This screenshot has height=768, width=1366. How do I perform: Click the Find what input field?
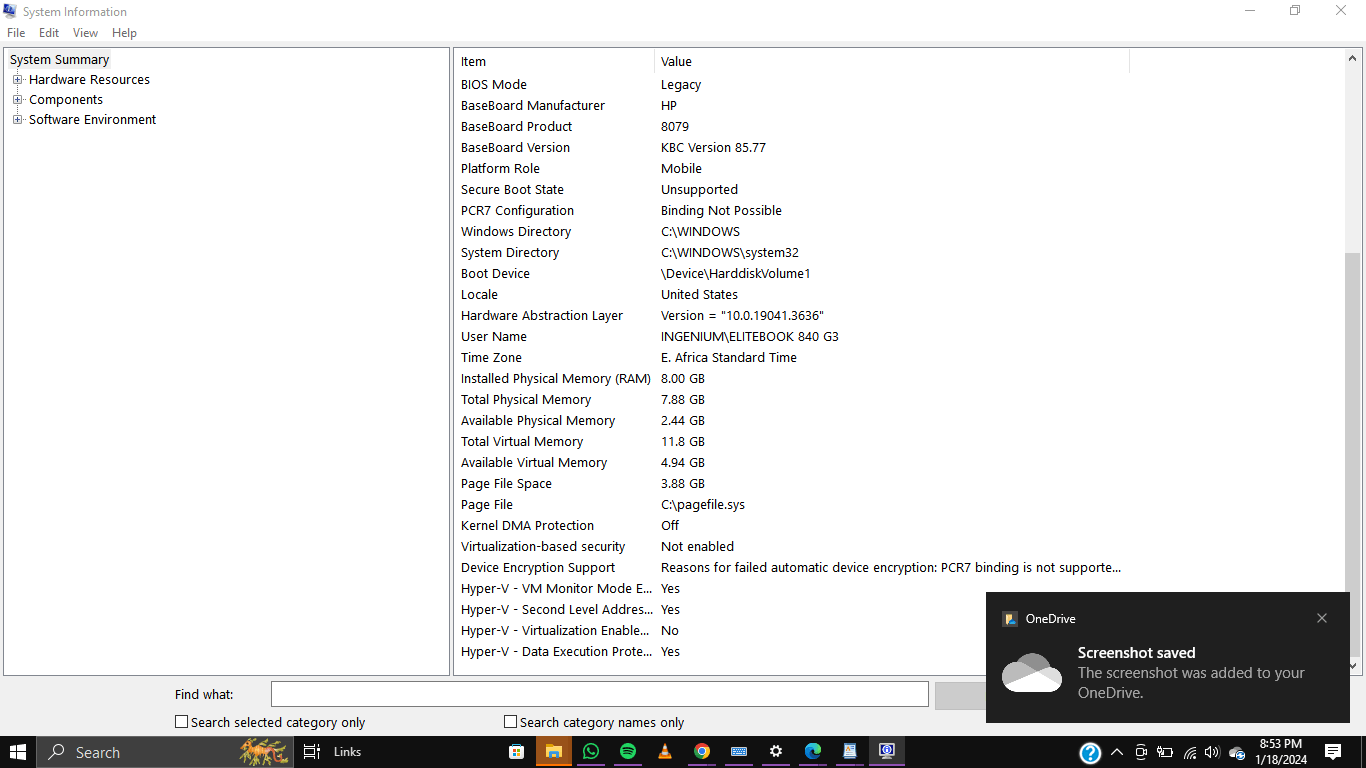point(600,694)
